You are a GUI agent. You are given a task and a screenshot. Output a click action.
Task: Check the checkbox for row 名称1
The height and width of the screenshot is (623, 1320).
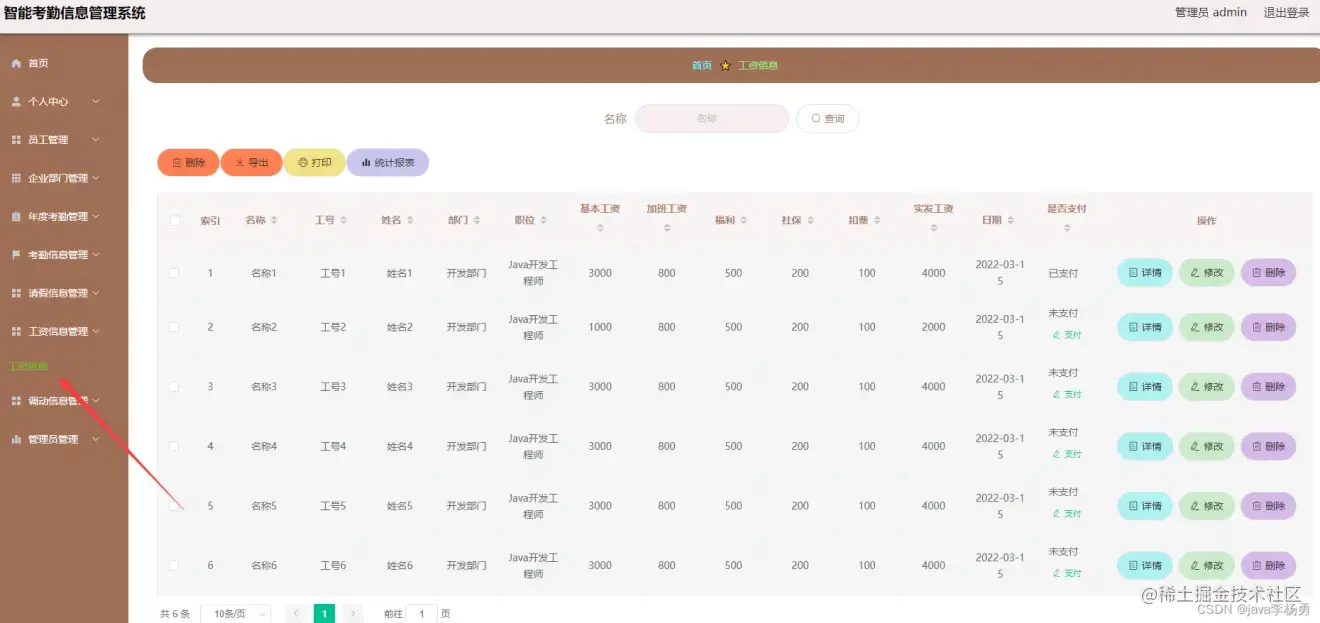click(x=175, y=273)
